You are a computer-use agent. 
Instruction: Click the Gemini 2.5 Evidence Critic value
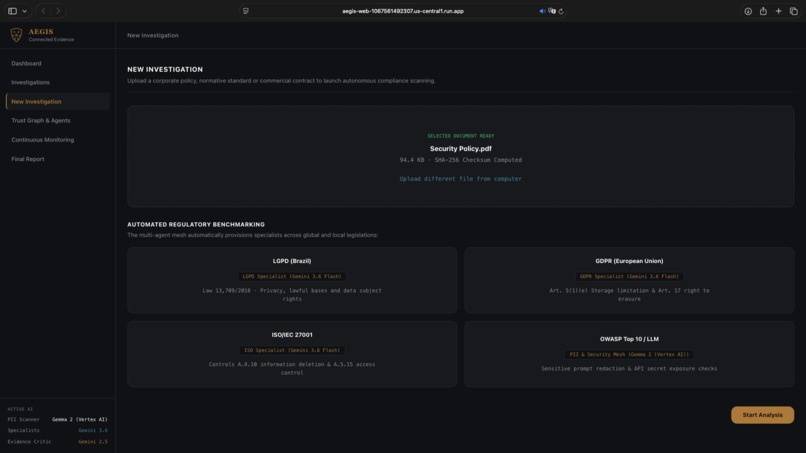93,442
